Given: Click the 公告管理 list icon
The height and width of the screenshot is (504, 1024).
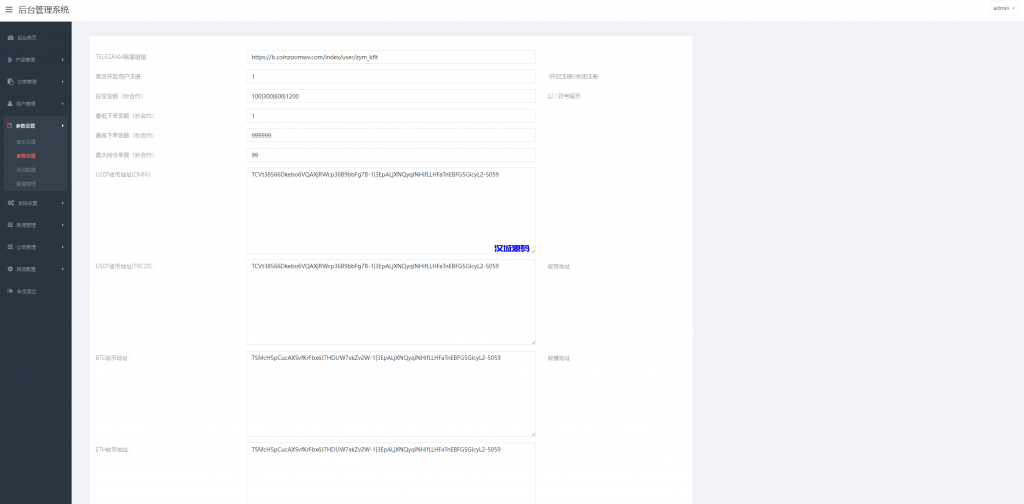Looking at the screenshot, I should (x=10, y=246).
